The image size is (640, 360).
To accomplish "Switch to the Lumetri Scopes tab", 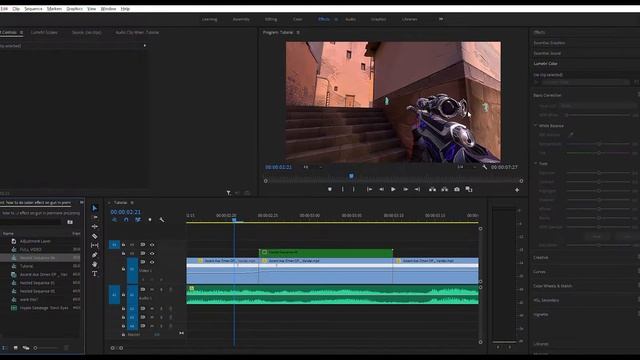I will pyautogui.click(x=44, y=32).
